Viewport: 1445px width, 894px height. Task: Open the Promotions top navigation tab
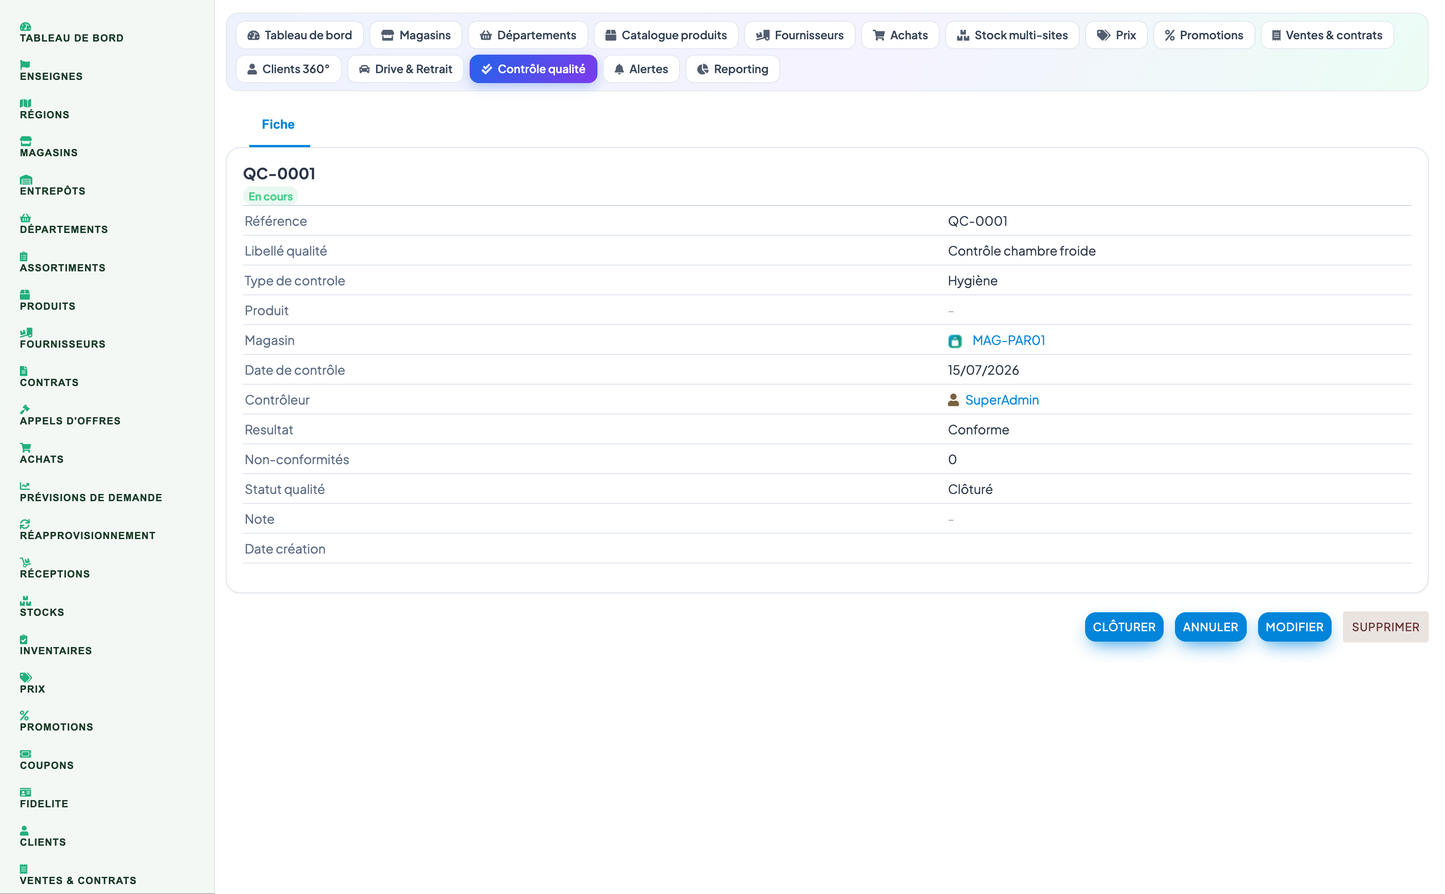click(1204, 35)
